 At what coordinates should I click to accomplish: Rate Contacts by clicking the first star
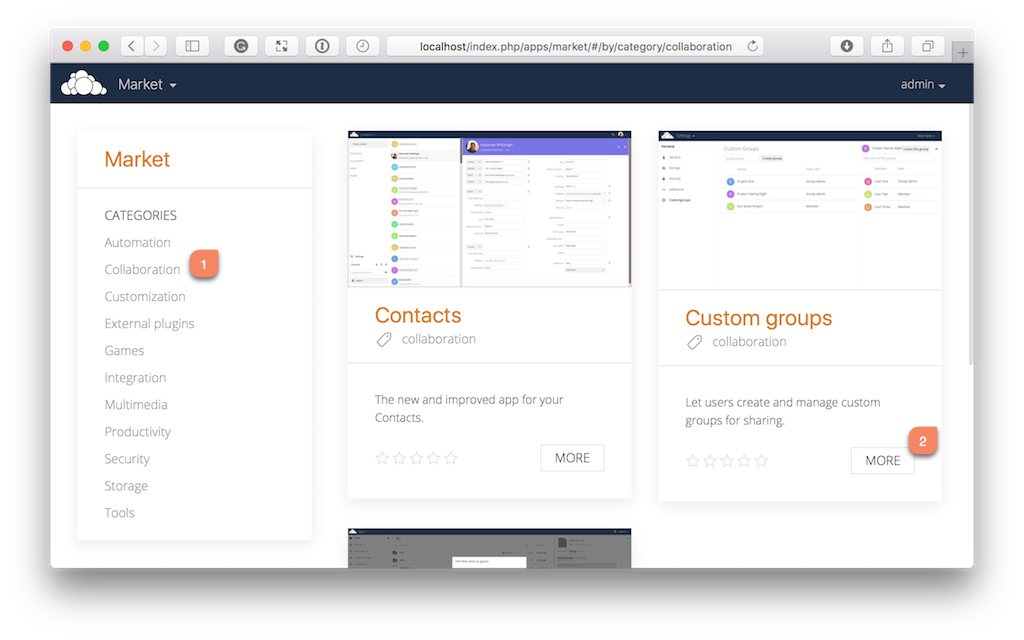click(x=382, y=457)
